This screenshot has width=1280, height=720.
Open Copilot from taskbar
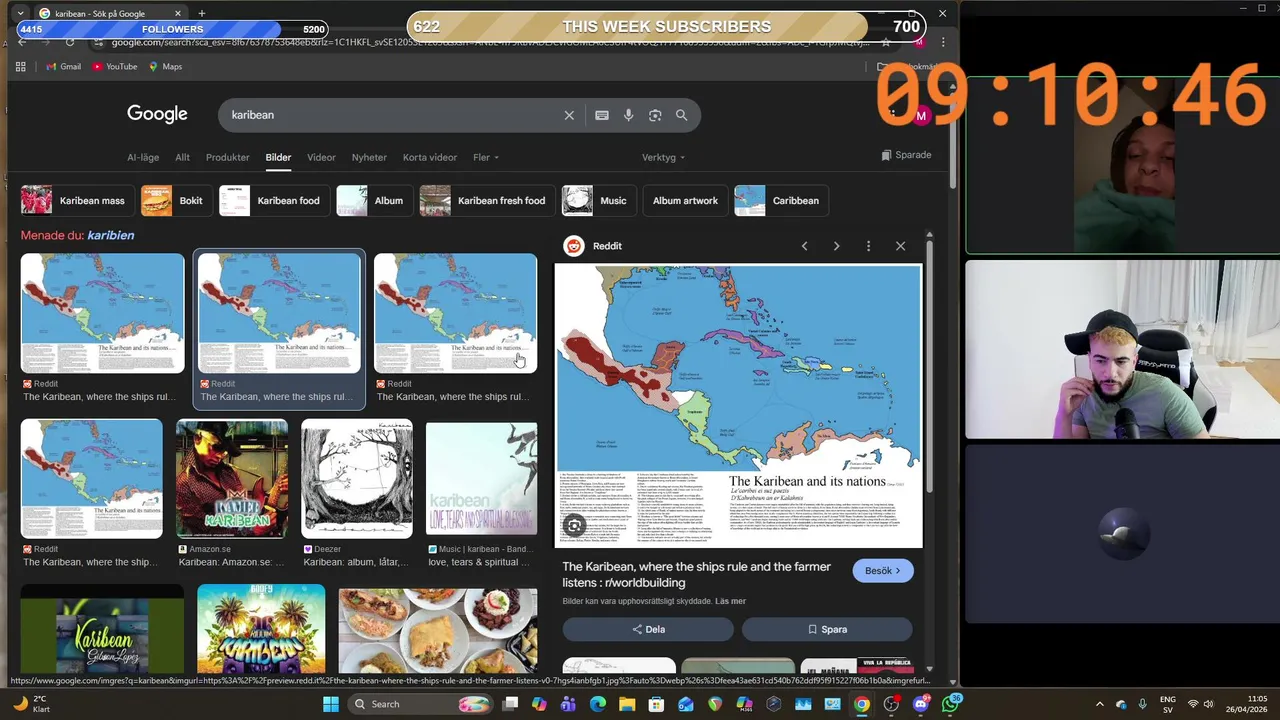539,704
